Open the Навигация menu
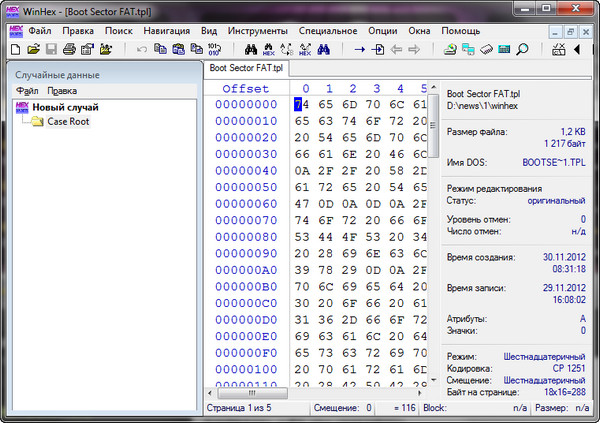 click(167, 31)
